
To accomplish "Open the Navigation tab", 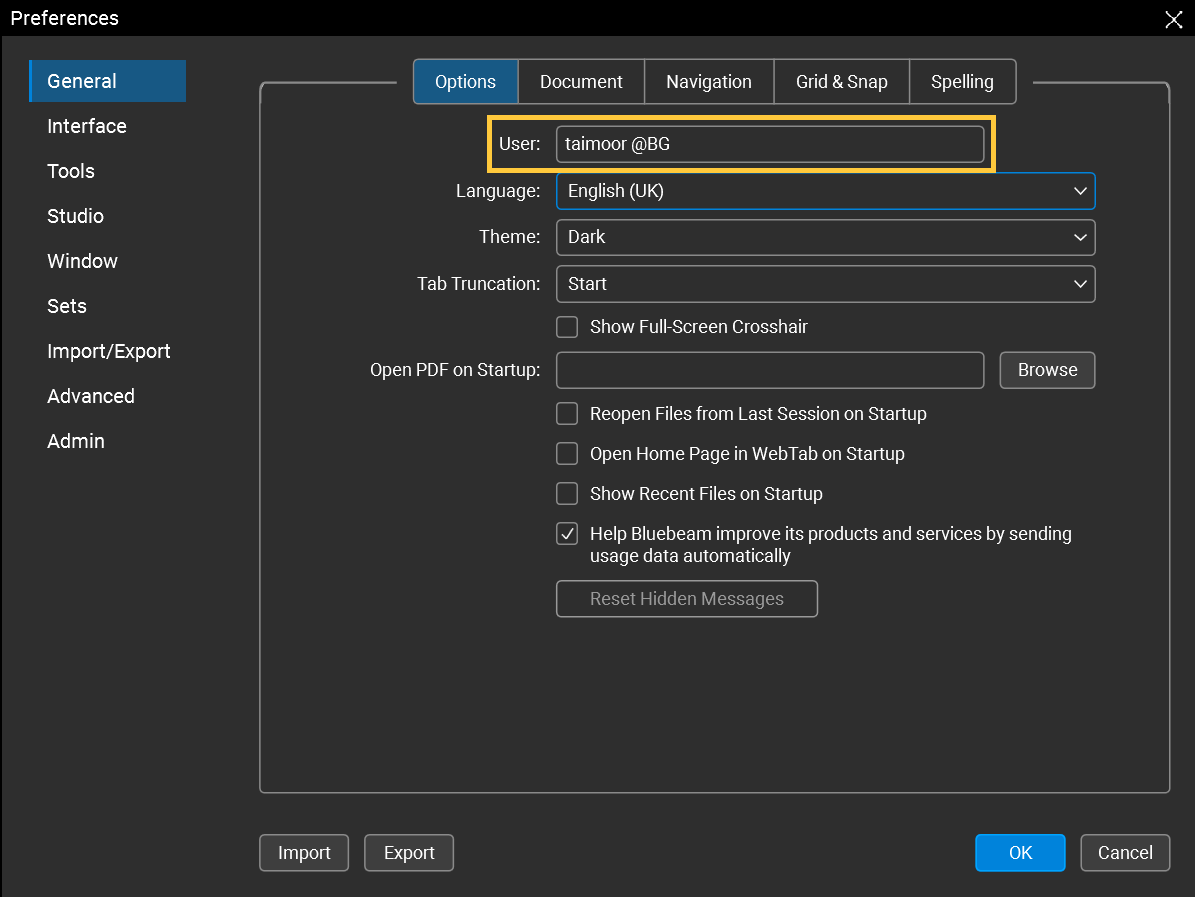I will (x=708, y=81).
